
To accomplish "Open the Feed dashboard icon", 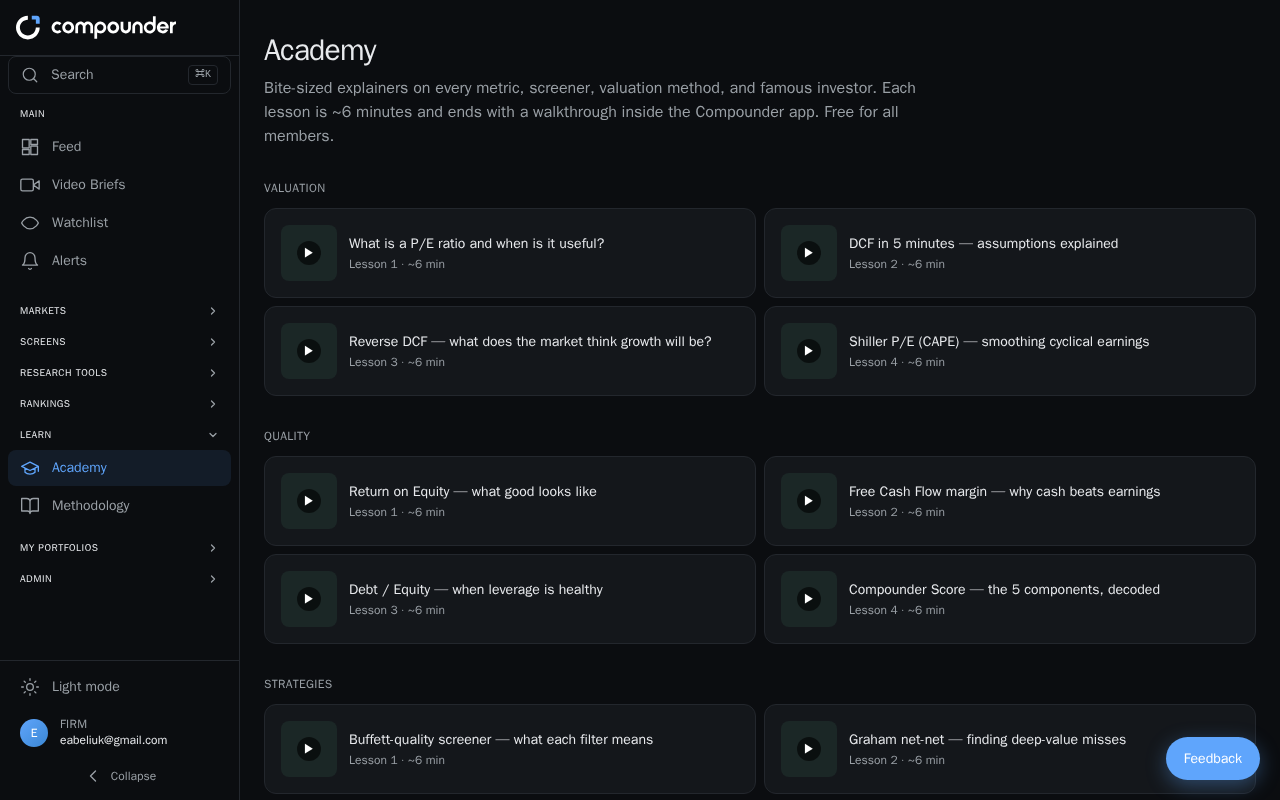I will pos(30,147).
